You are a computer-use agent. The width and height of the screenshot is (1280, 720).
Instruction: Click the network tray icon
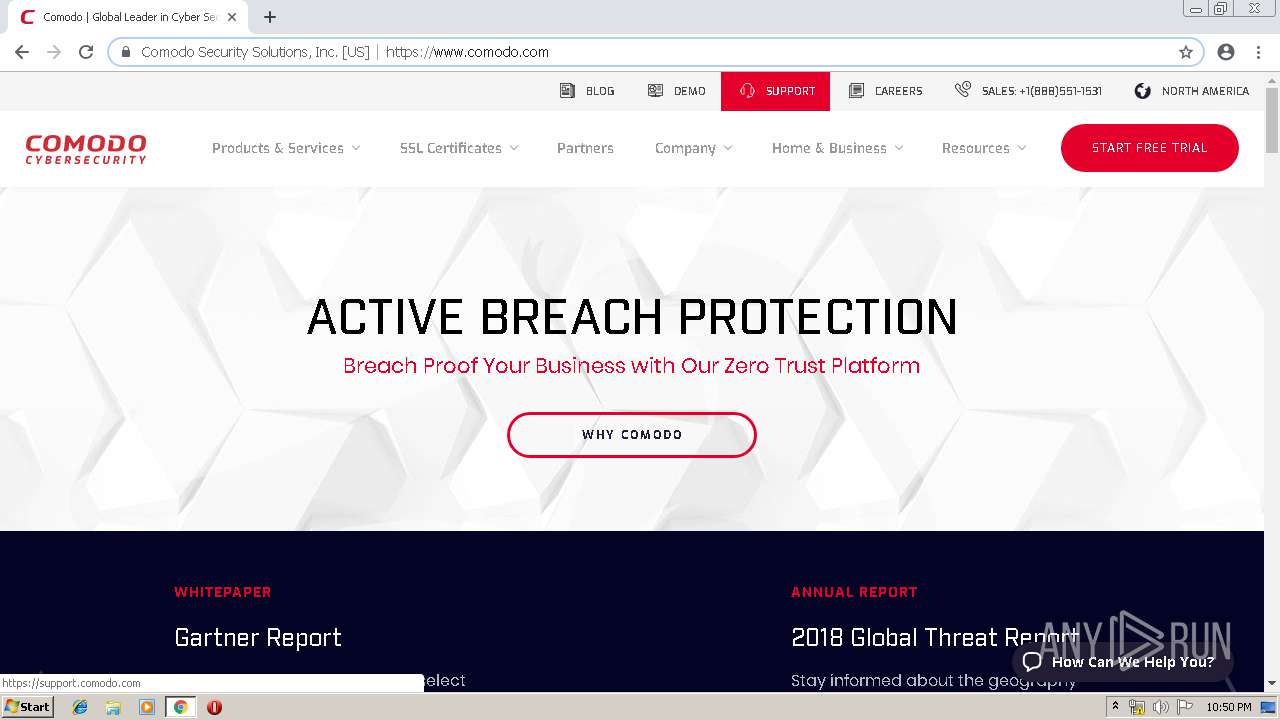[1137, 707]
